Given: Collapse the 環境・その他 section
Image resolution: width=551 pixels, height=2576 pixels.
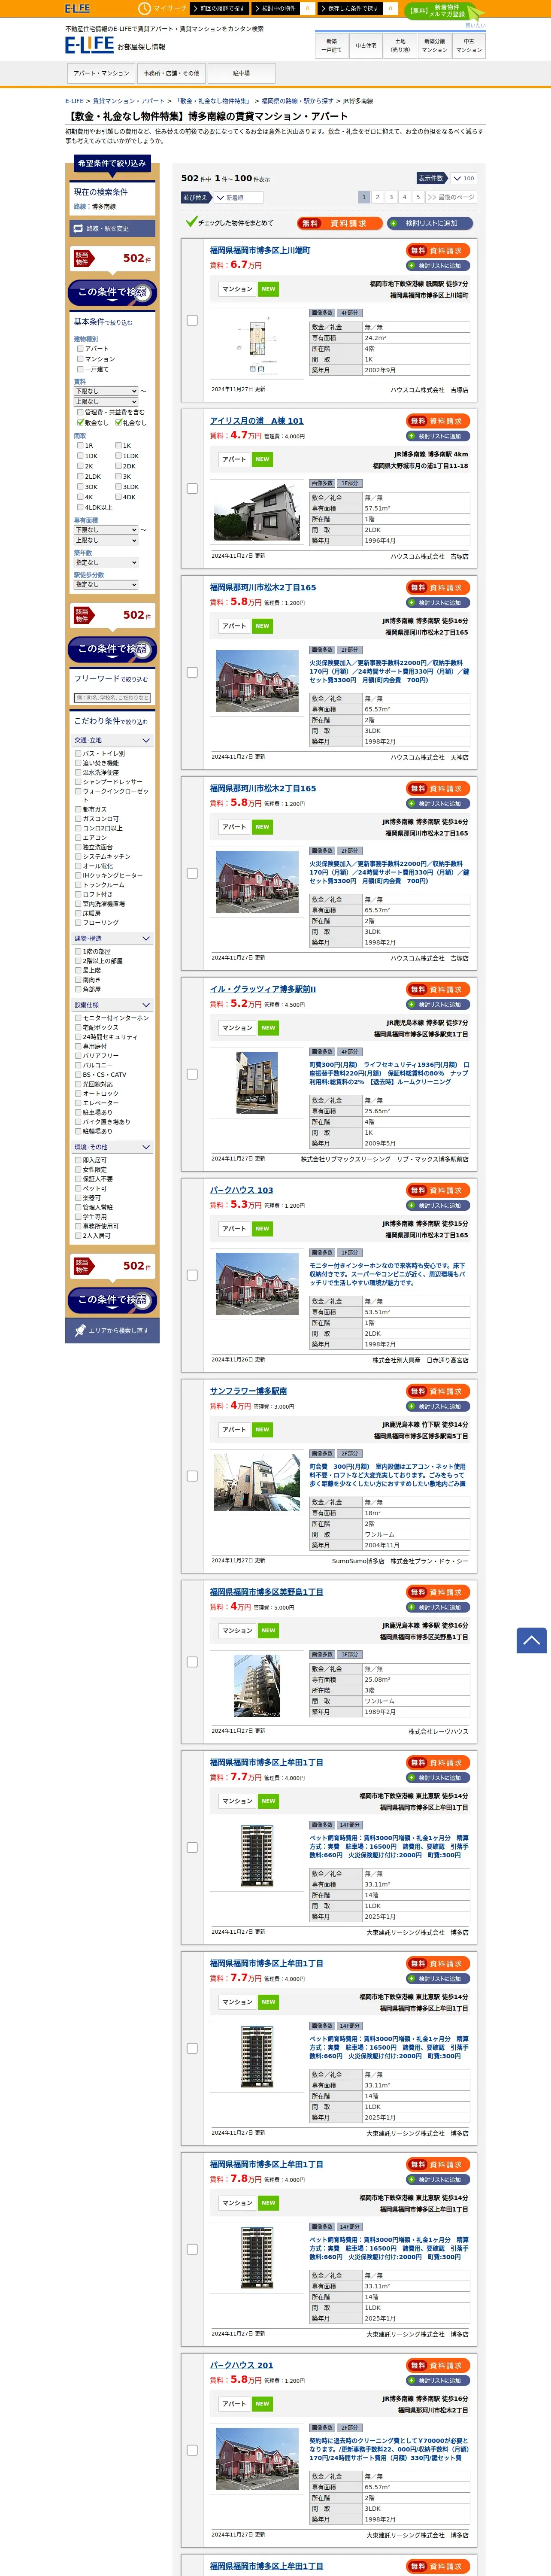Looking at the screenshot, I should coord(112,1147).
